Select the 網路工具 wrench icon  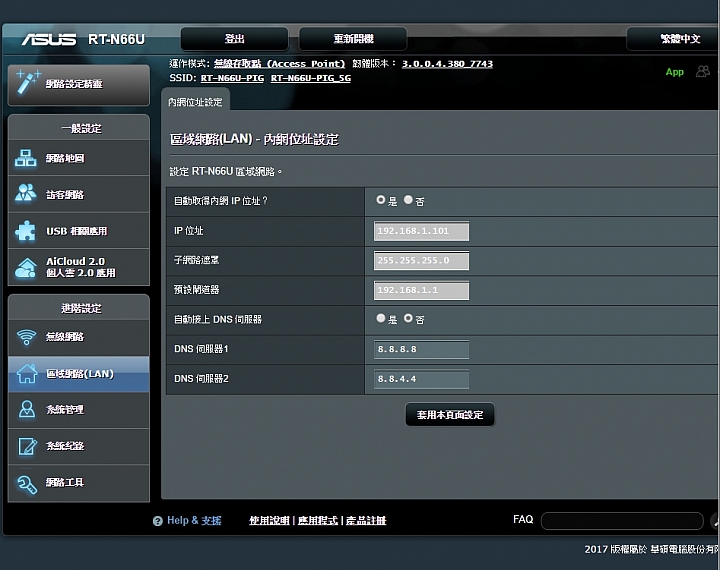[x=27, y=484]
